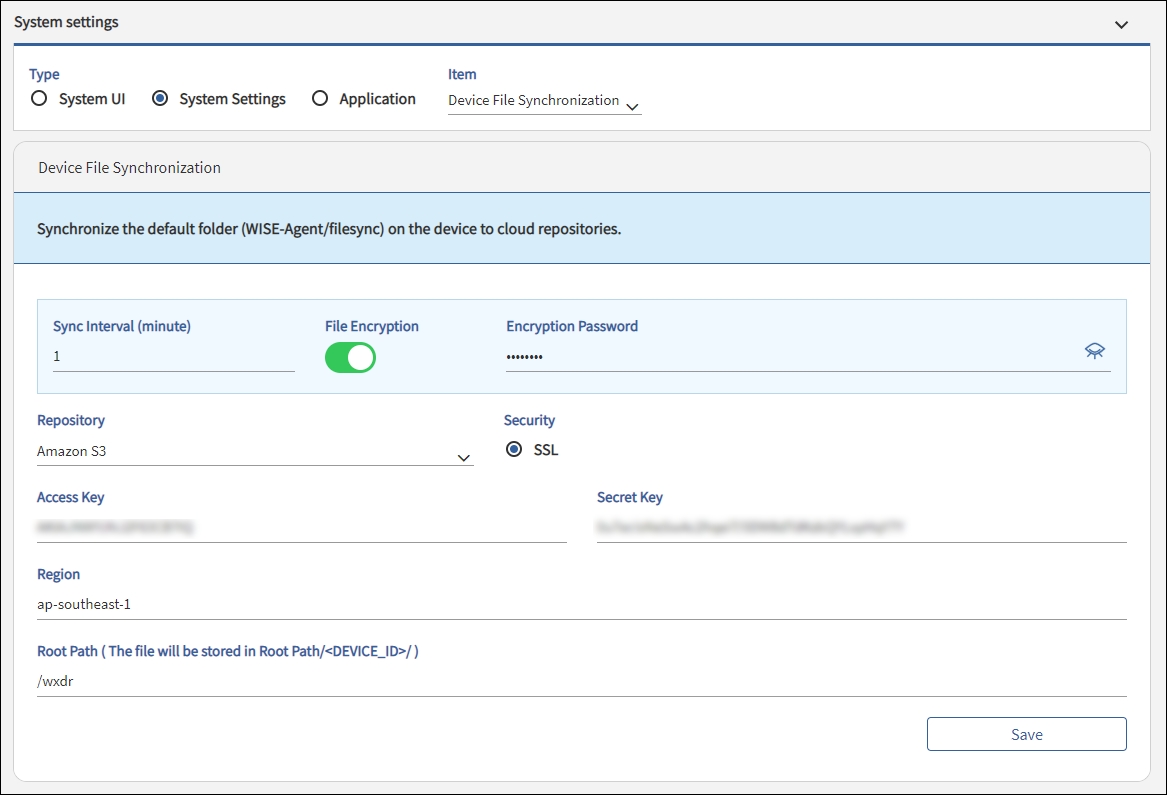Click the blue filesync information banner
1167x795 pixels.
pyautogui.click(x=581, y=229)
